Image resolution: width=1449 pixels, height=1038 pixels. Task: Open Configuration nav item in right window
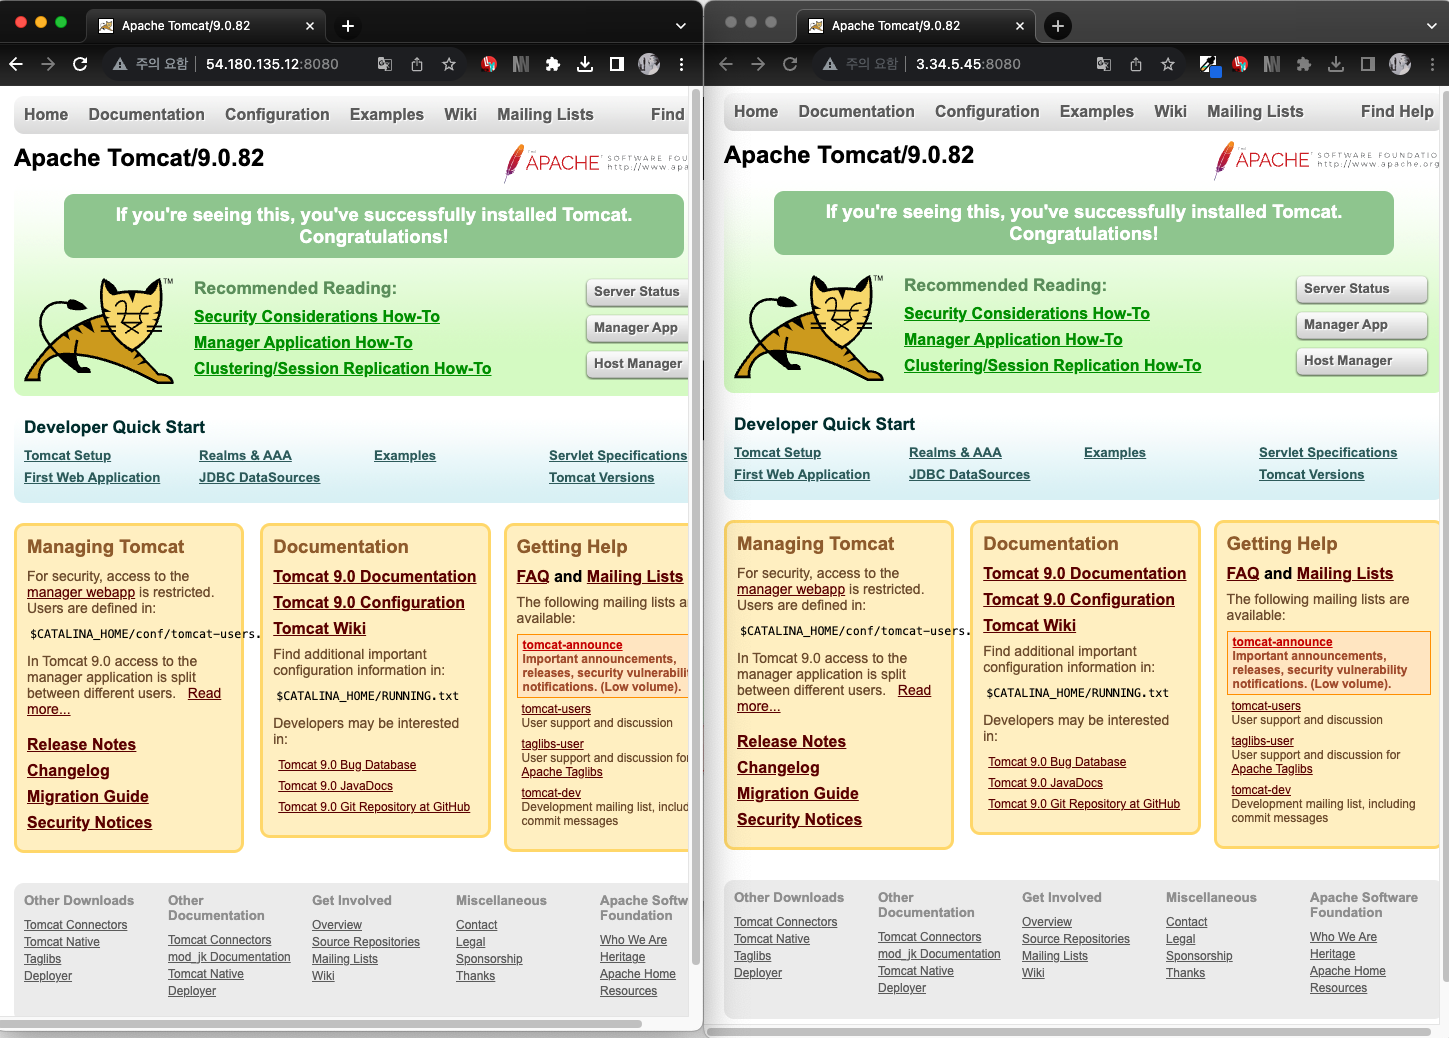tap(987, 112)
